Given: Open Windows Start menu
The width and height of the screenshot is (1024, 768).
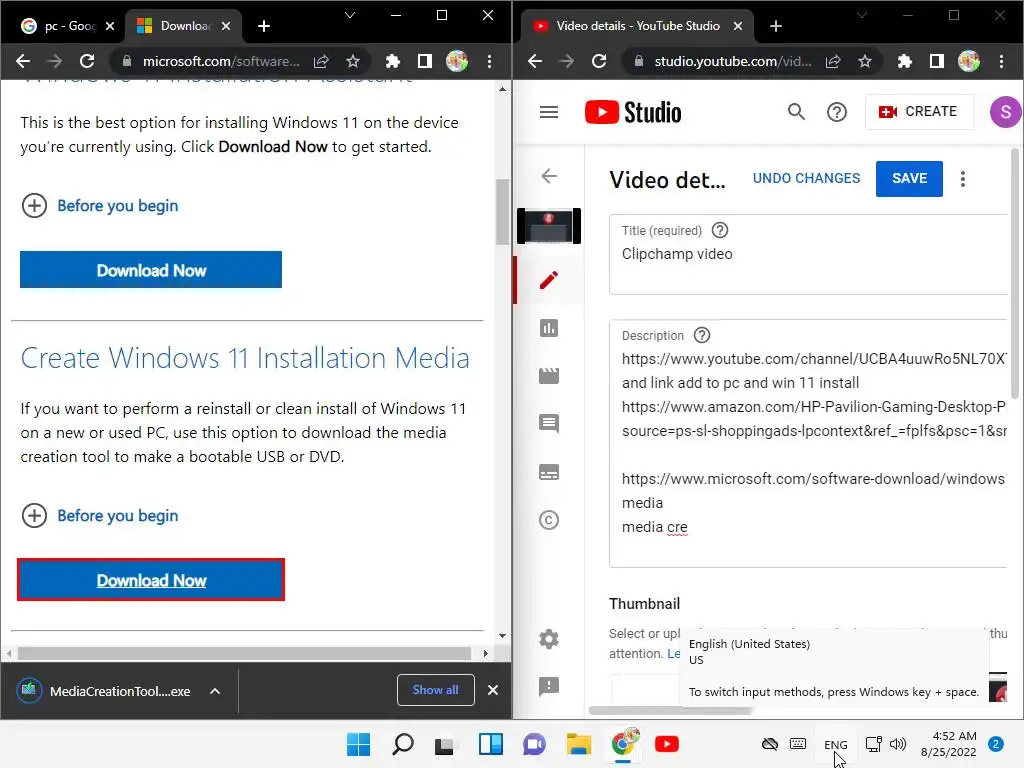Looking at the screenshot, I should coord(358,744).
